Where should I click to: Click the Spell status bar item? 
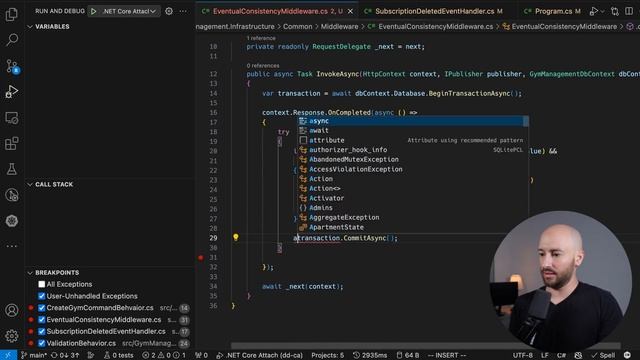(603, 355)
